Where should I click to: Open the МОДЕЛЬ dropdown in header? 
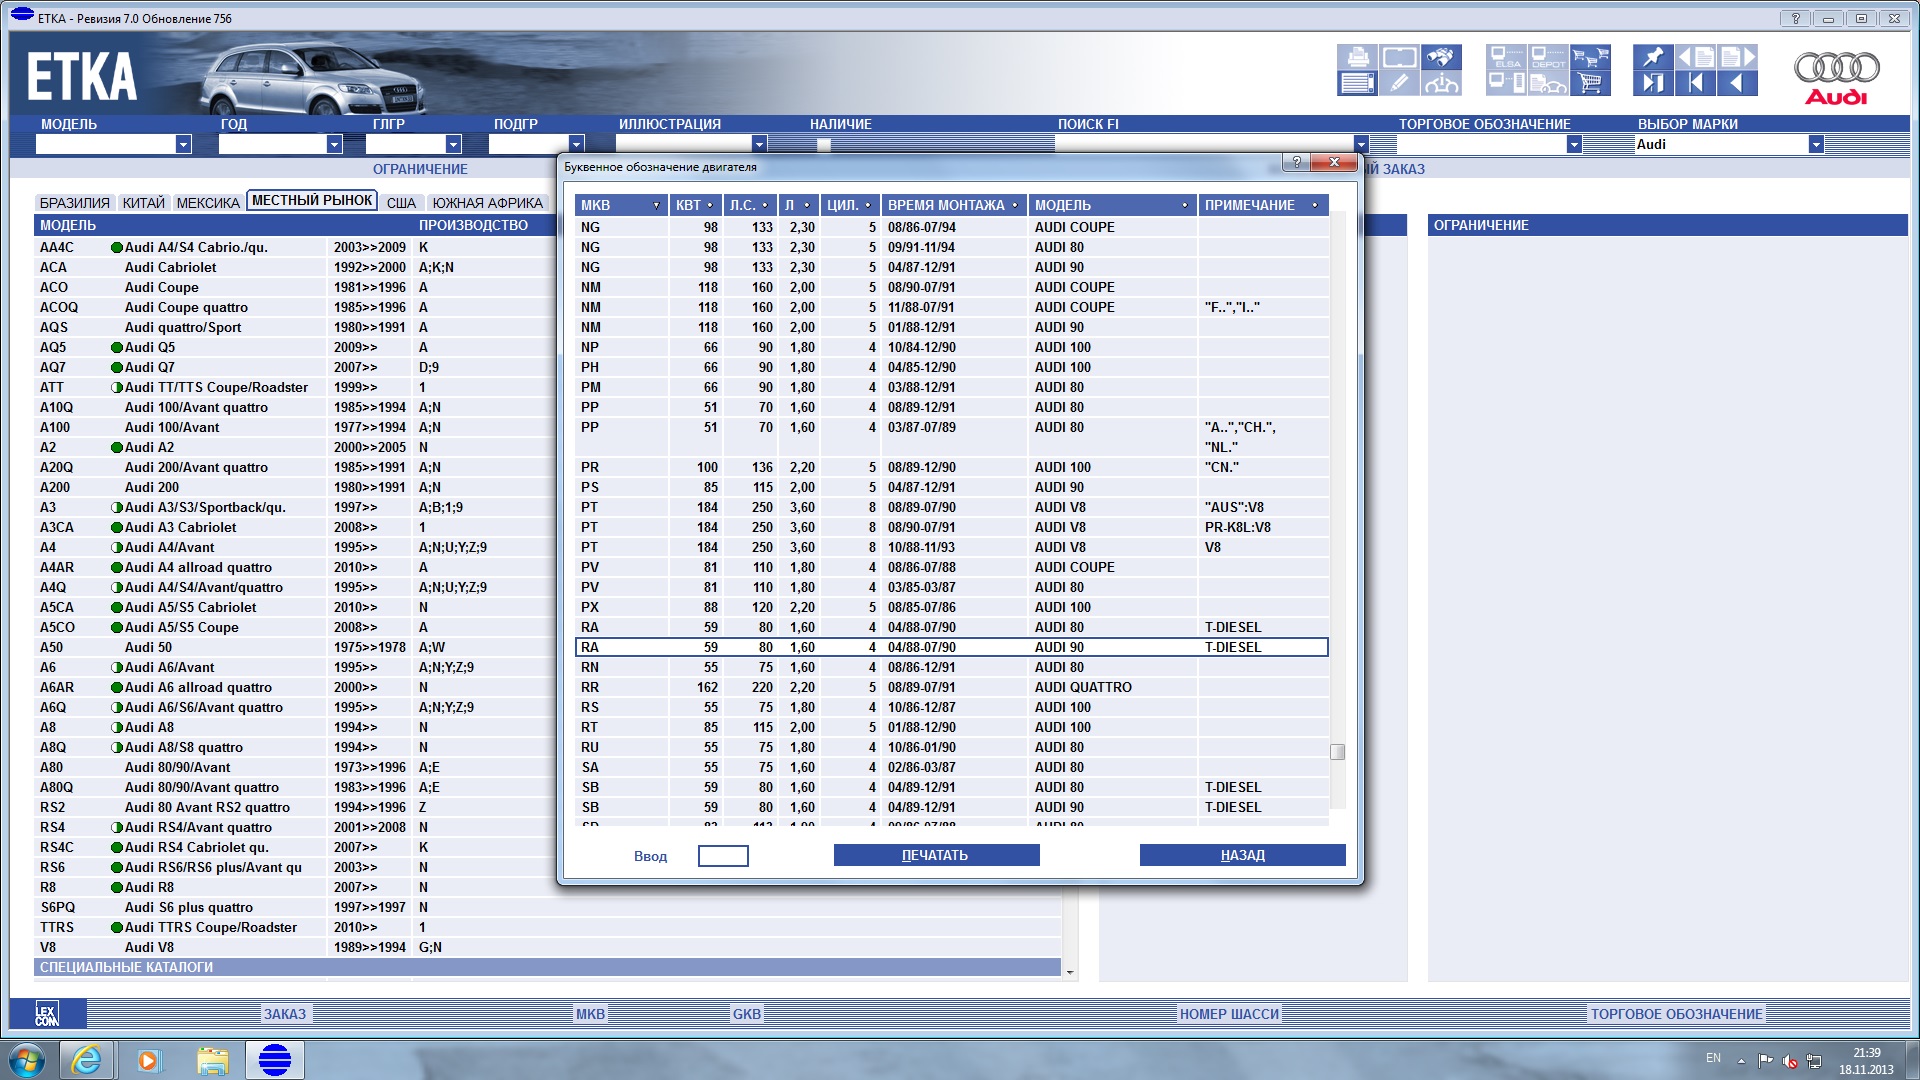pos(183,145)
